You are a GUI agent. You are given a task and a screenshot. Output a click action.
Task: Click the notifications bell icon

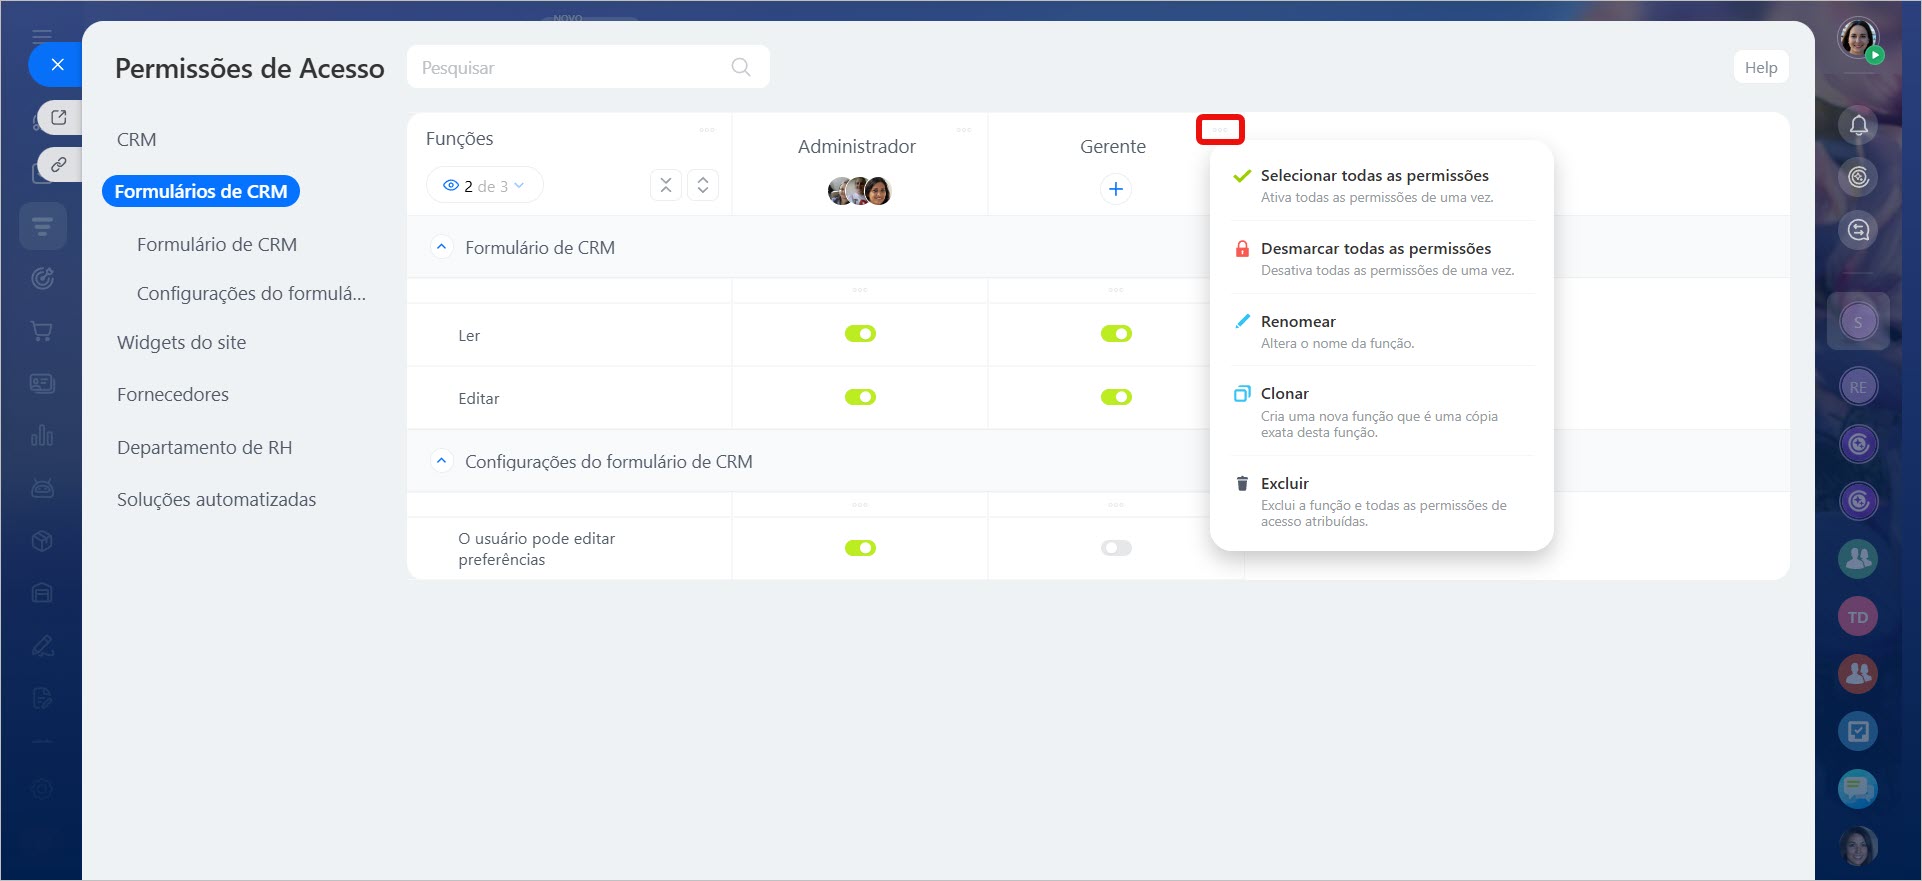[x=1858, y=125]
